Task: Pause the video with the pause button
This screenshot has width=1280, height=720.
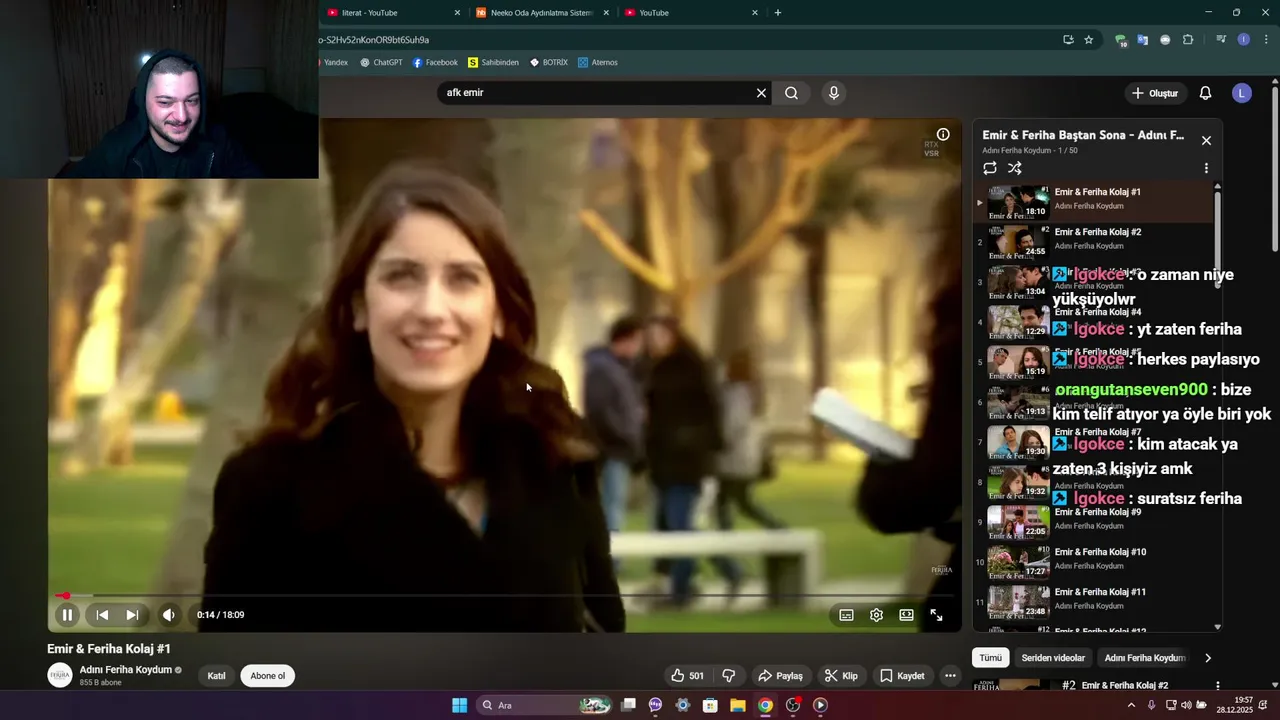Action: pyautogui.click(x=67, y=615)
